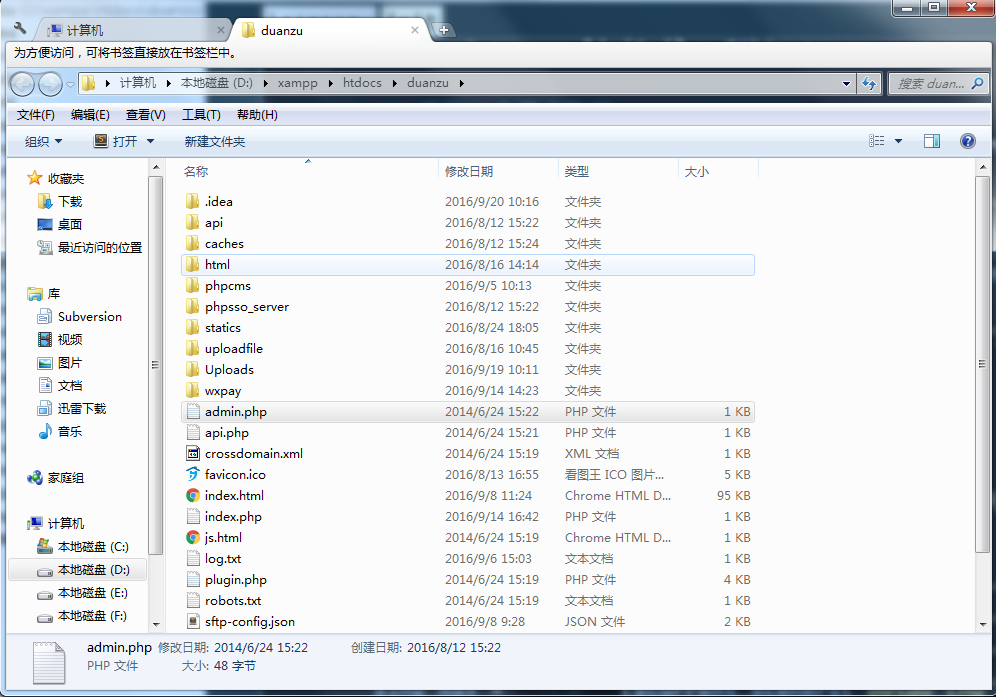This screenshot has width=996, height=697.
Task: Expand the arrow after duanzu in breadcrumb
Action: [x=461, y=83]
